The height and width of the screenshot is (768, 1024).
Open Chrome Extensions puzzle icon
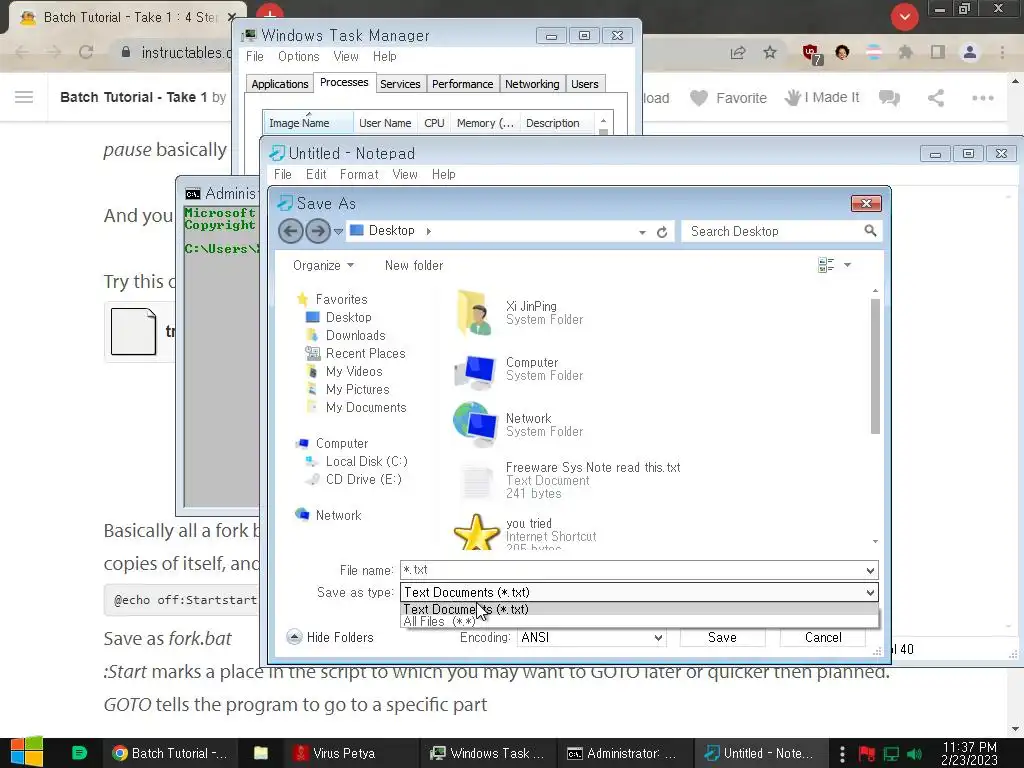click(905, 52)
